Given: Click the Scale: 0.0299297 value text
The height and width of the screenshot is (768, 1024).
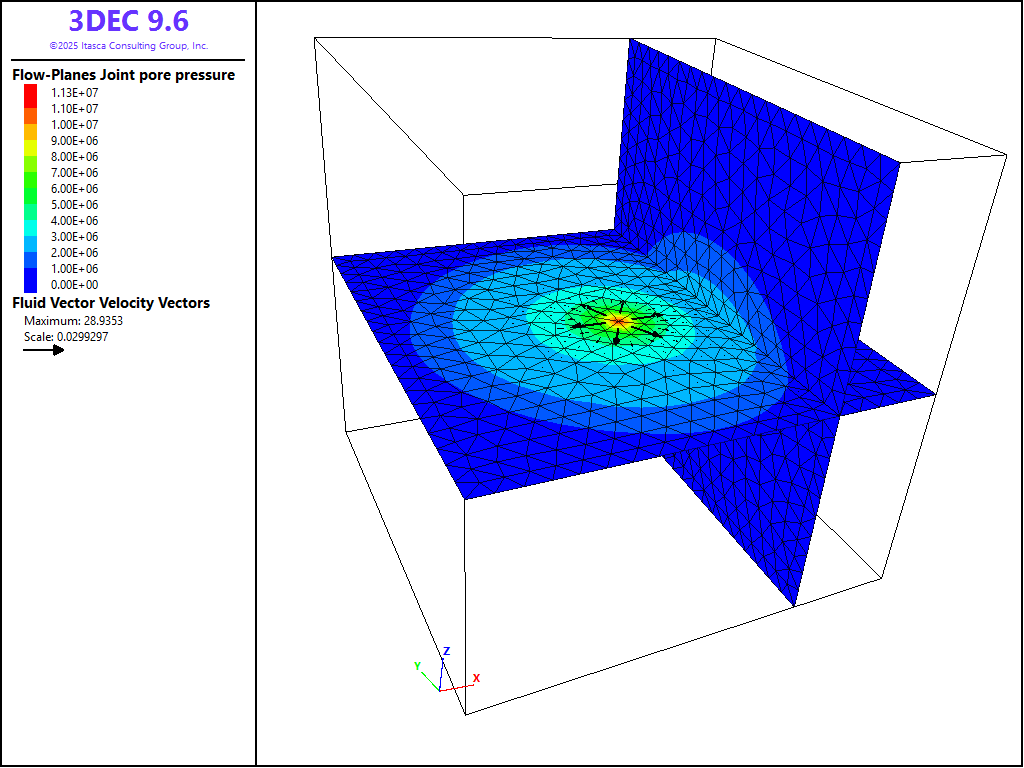Looking at the screenshot, I should (66, 337).
